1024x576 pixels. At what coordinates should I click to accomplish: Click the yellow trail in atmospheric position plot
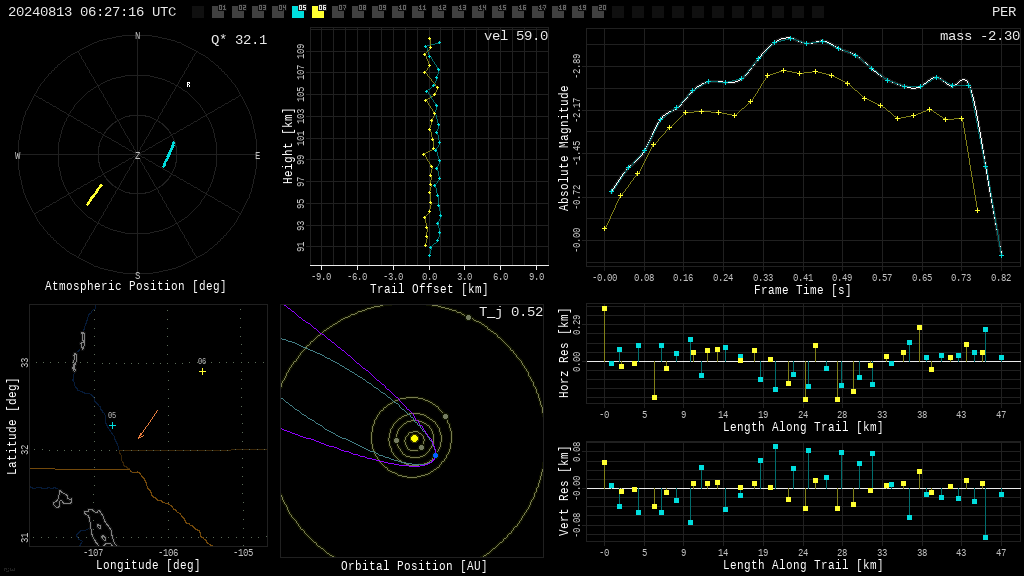95,195
